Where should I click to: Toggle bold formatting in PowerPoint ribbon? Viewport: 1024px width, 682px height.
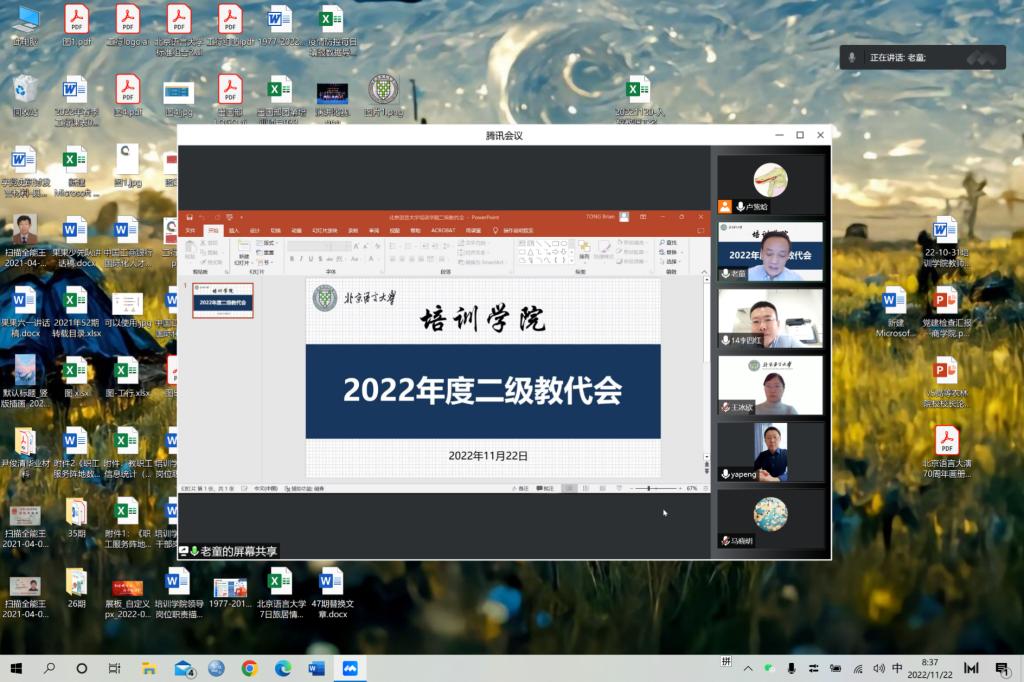click(x=293, y=259)
